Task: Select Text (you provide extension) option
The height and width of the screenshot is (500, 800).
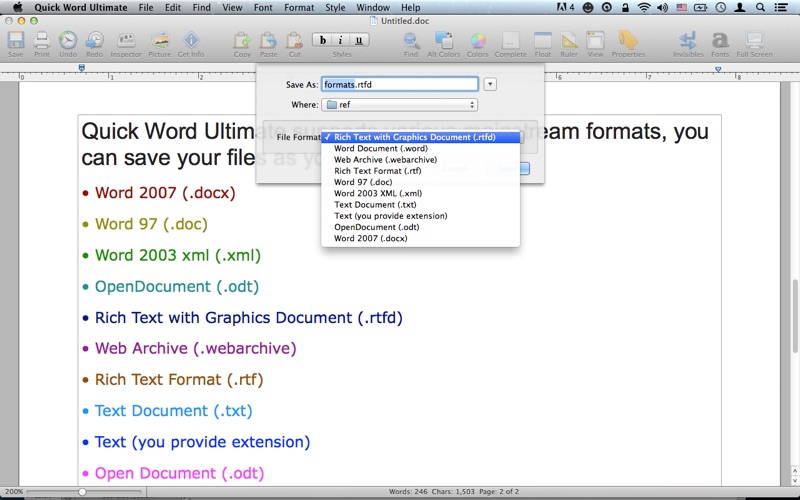Action: click(x=420, y=216)
